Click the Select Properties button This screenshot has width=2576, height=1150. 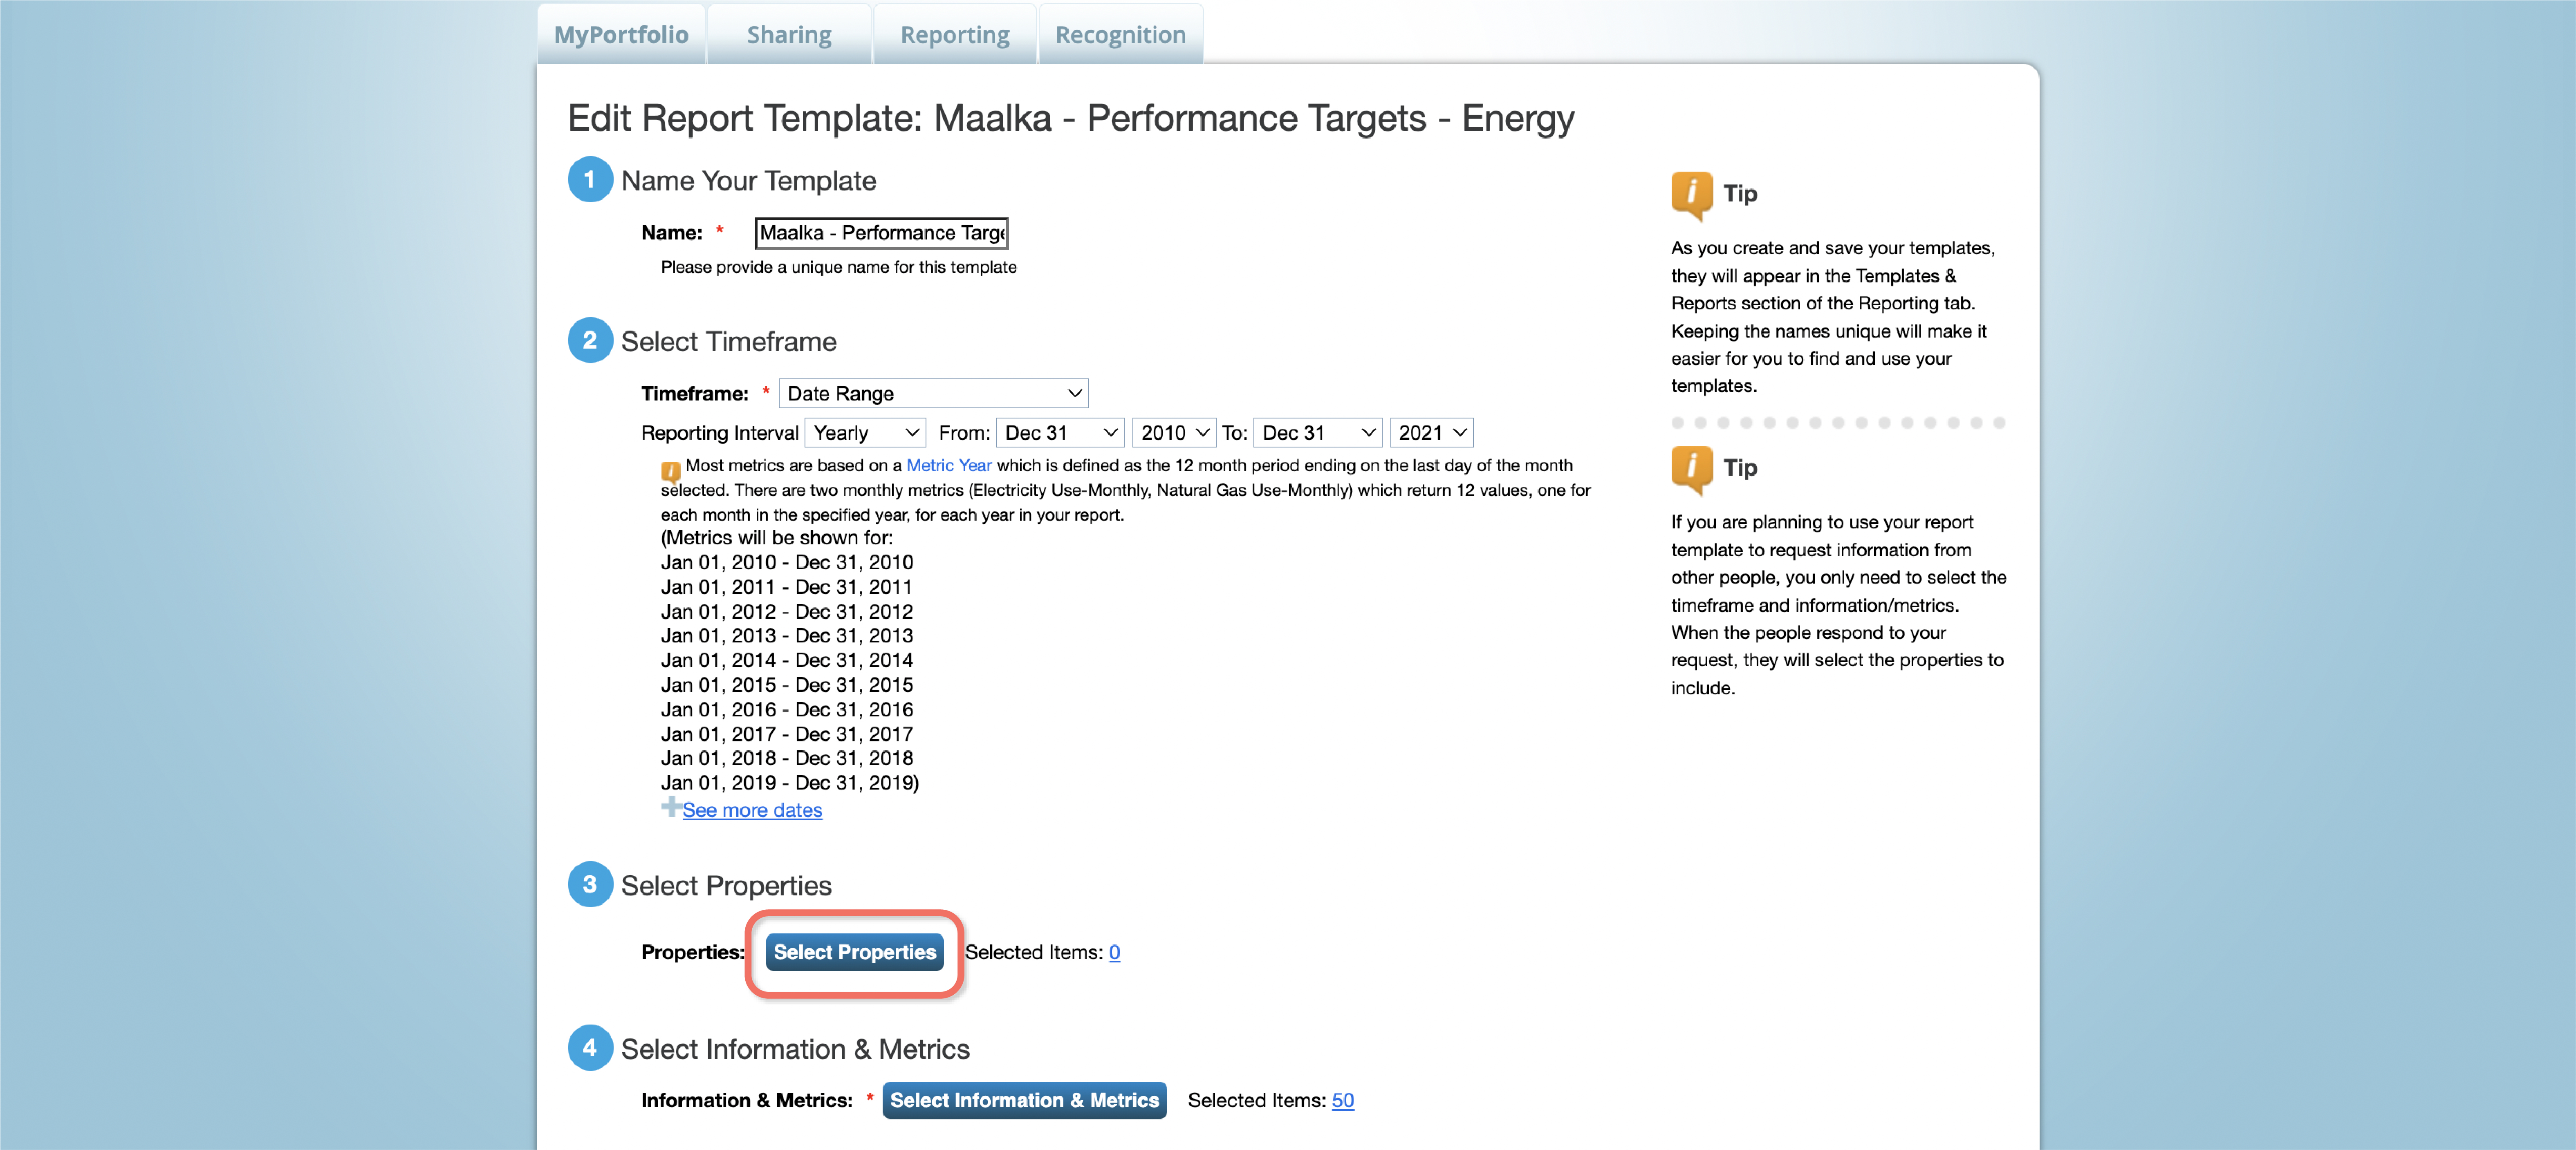point(854,952)
